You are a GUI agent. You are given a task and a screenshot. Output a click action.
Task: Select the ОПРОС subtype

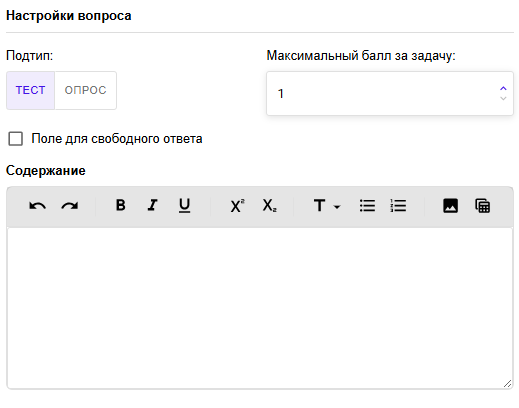85,90
